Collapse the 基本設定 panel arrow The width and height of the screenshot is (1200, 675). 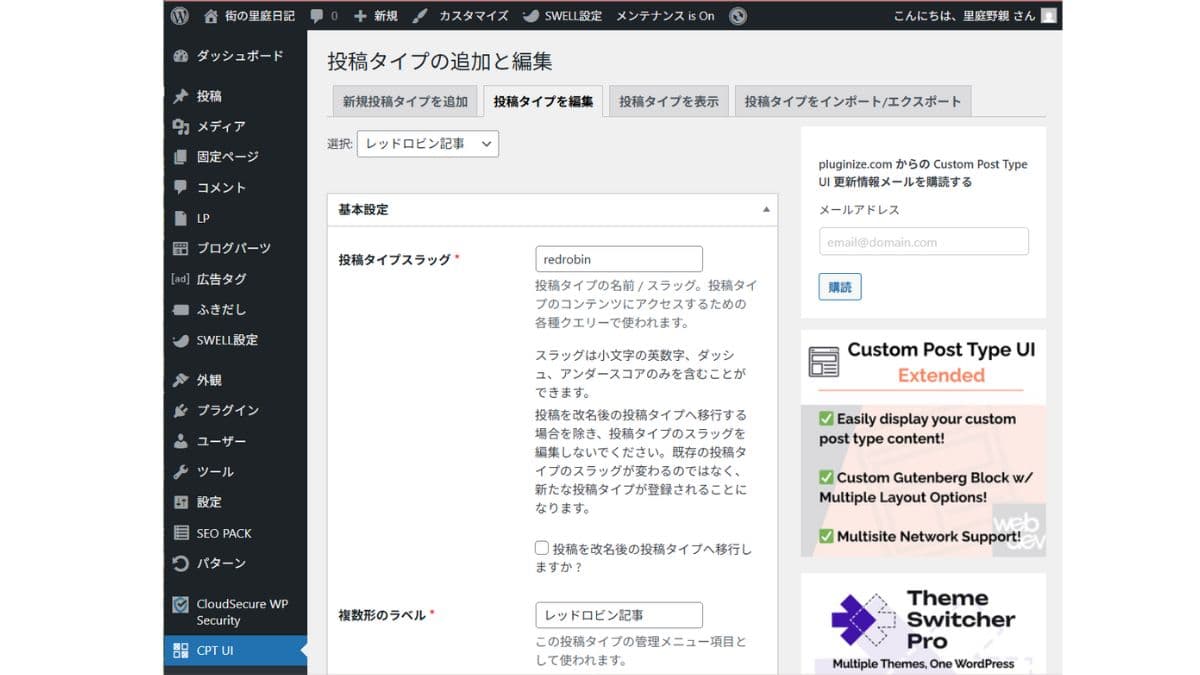(x=766, y=210)
